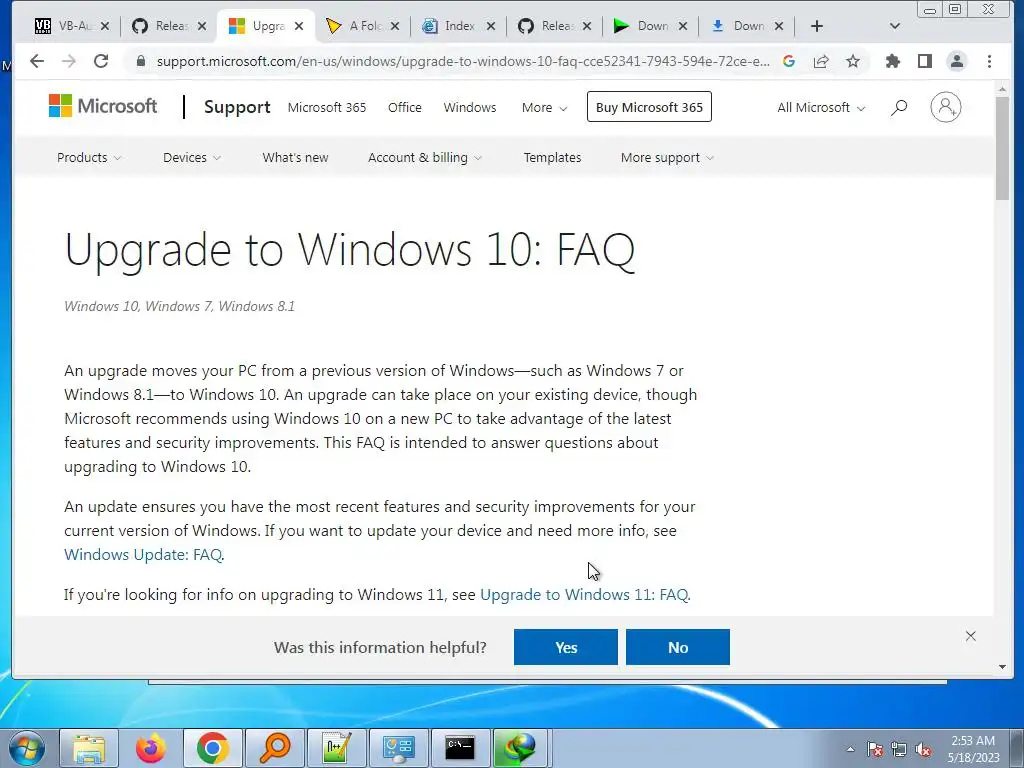Expand the More menu in the header
The height and width of the screenshot is (768, 1024).
tap(544, 108)
